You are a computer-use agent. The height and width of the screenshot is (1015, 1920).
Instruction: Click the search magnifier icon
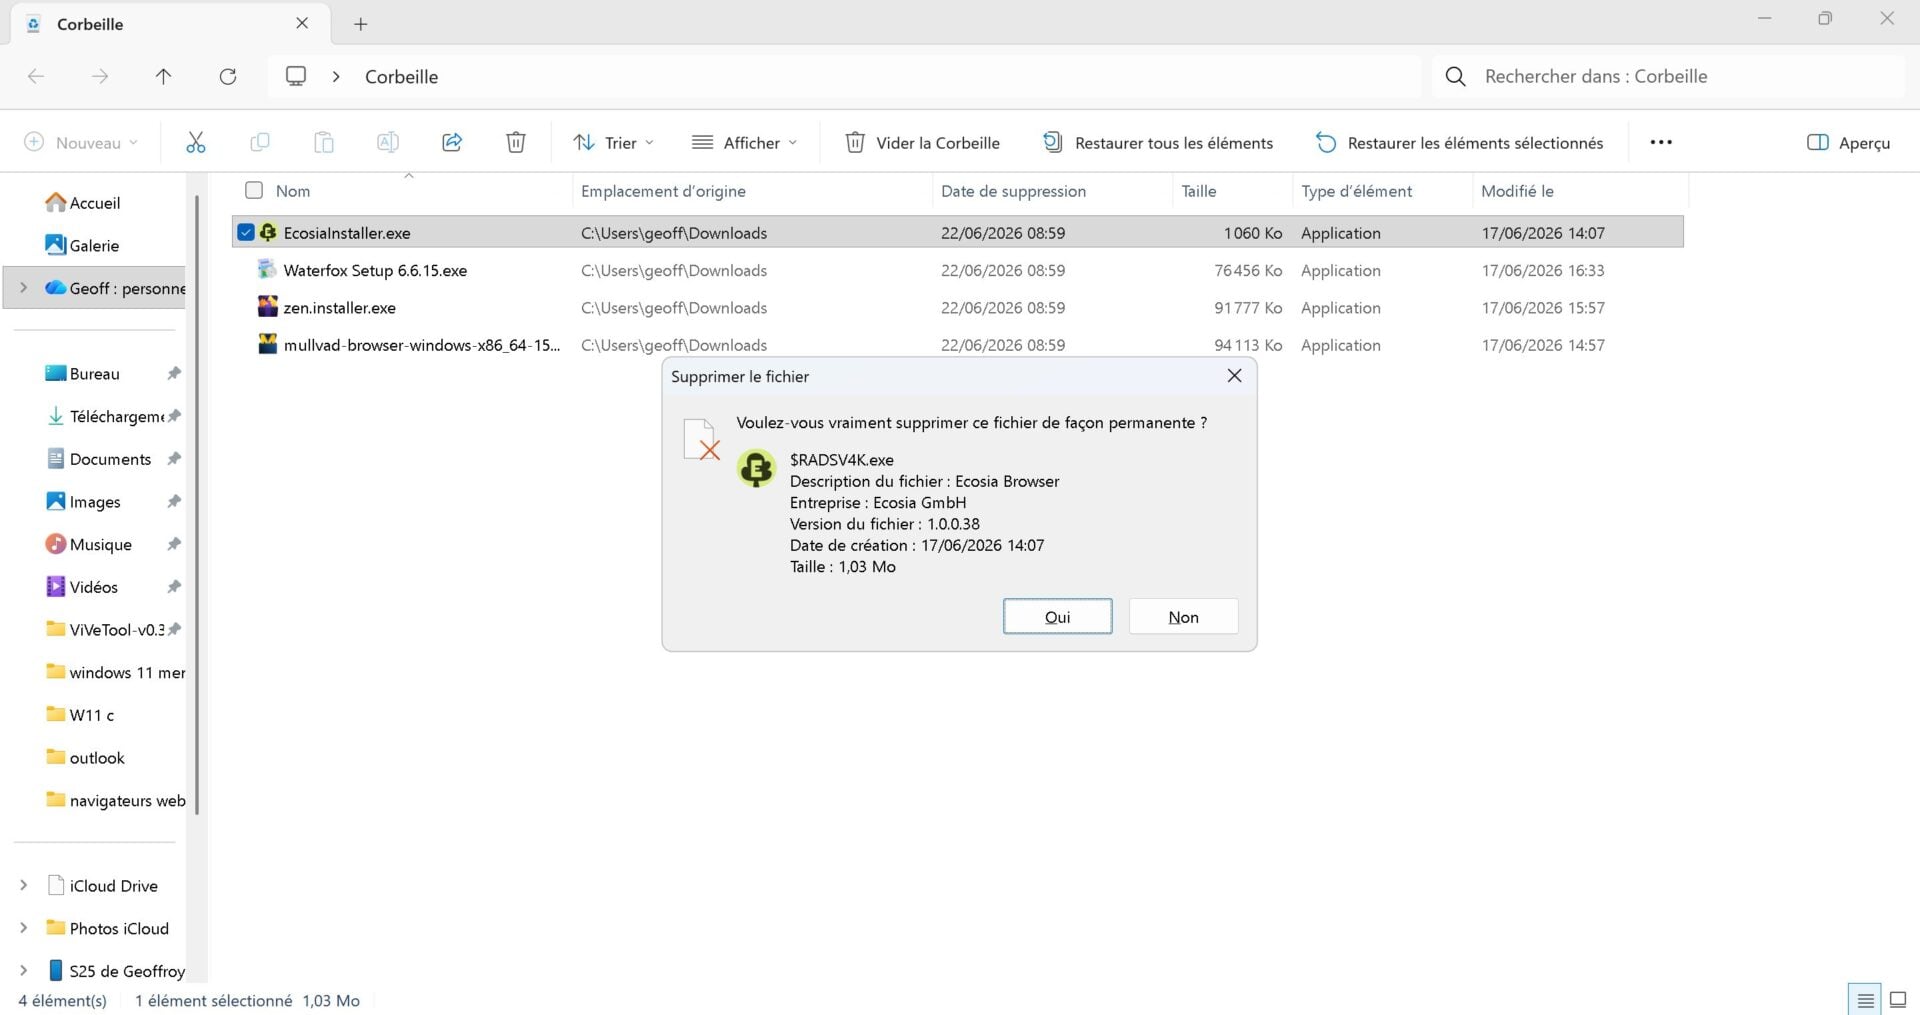1456,77
